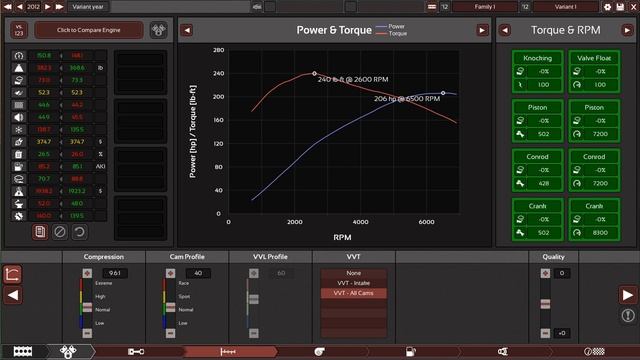Open the Family 1 name field
The width and height of the screenshot is (640, 360).
tap(484, 7)
